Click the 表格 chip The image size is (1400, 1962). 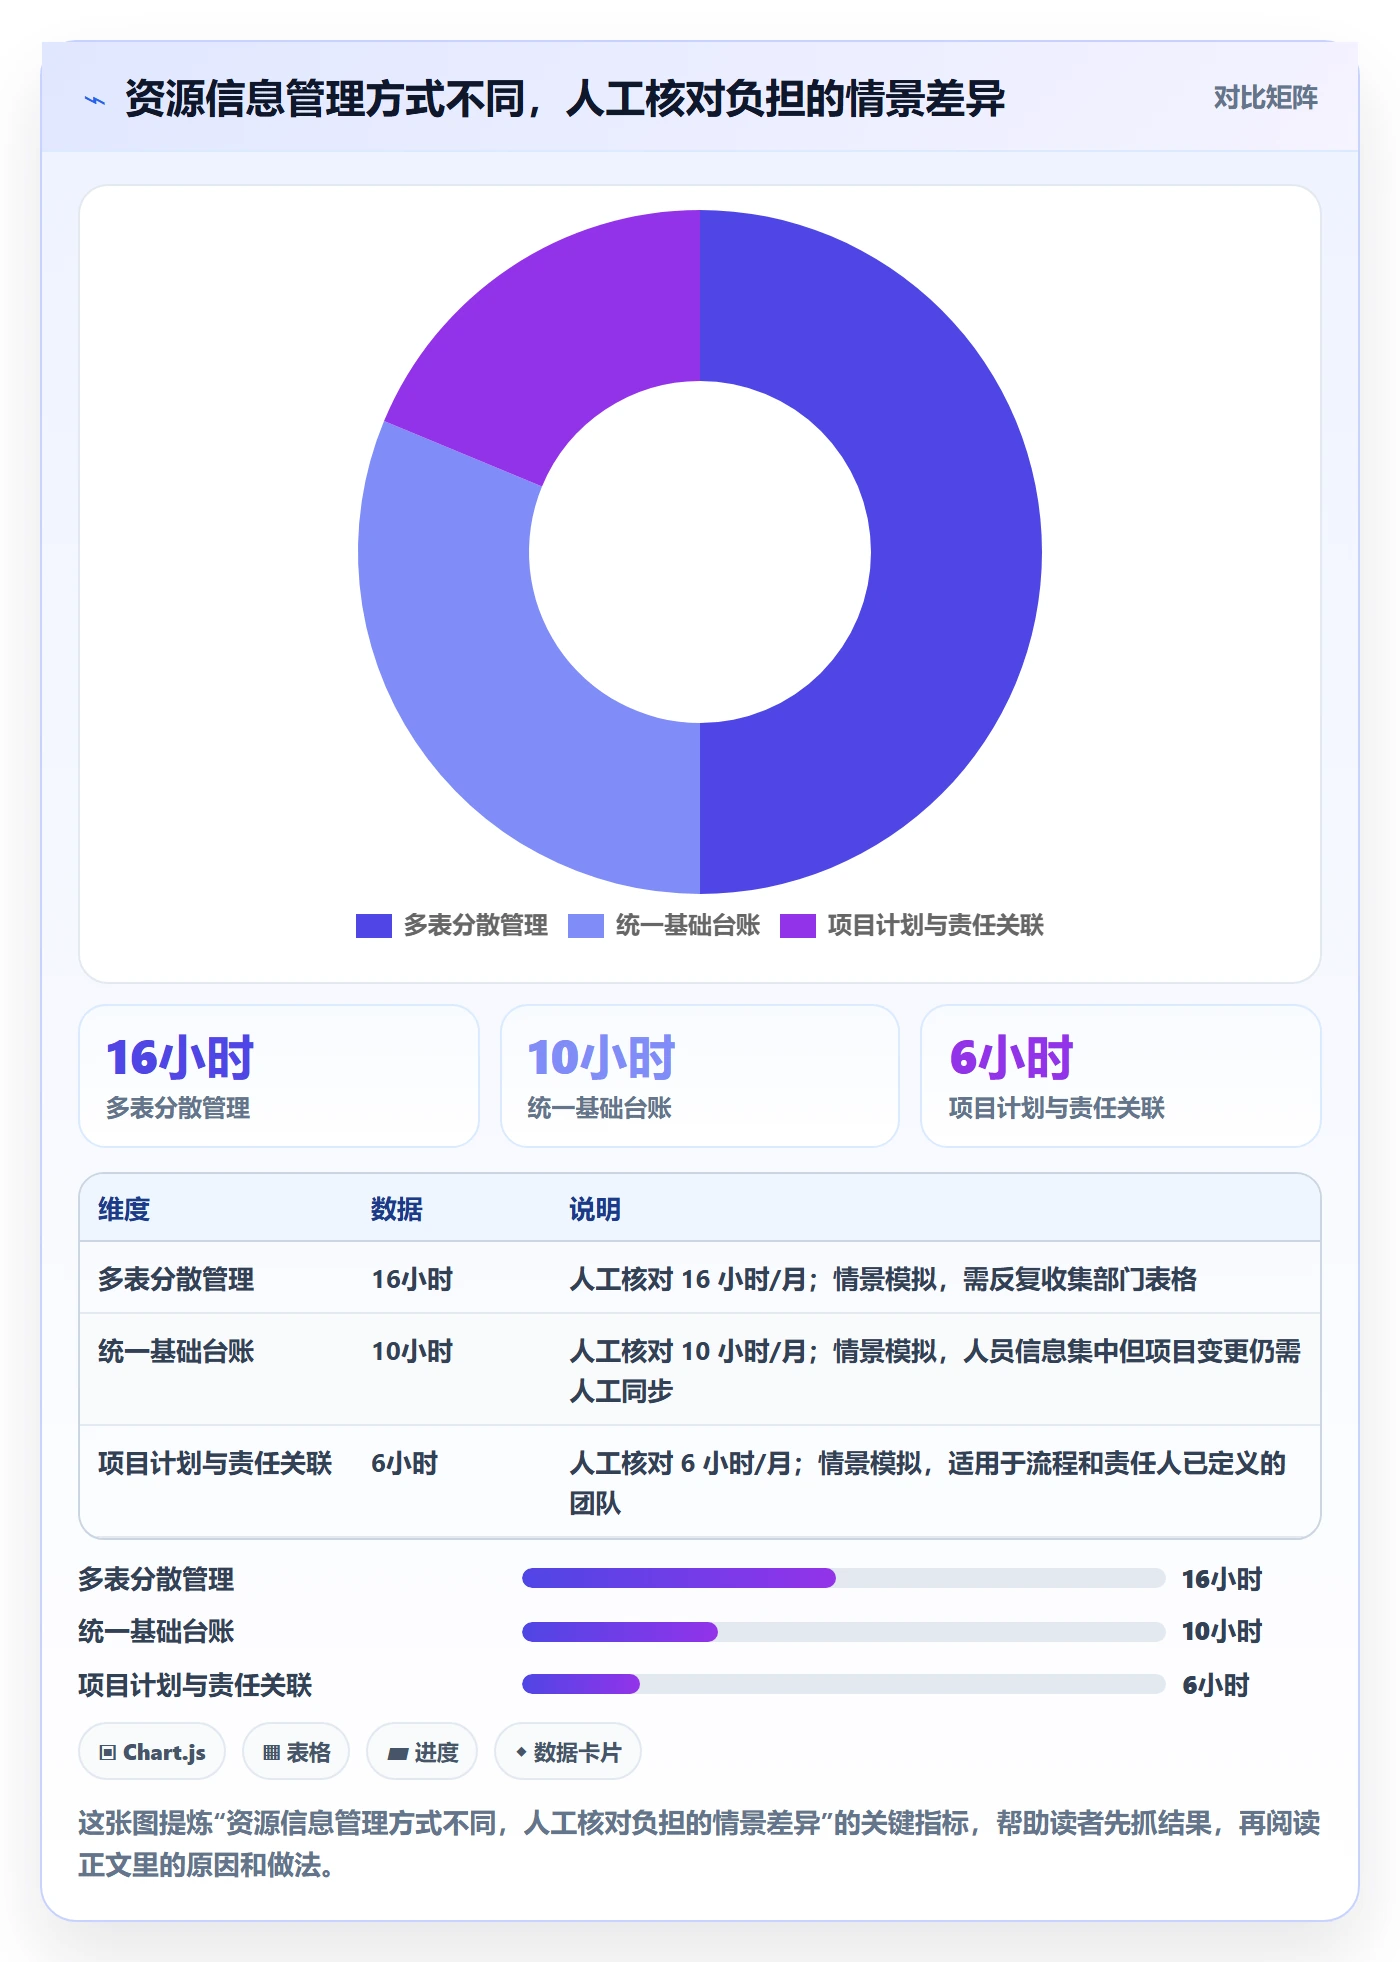[296, 1752]
